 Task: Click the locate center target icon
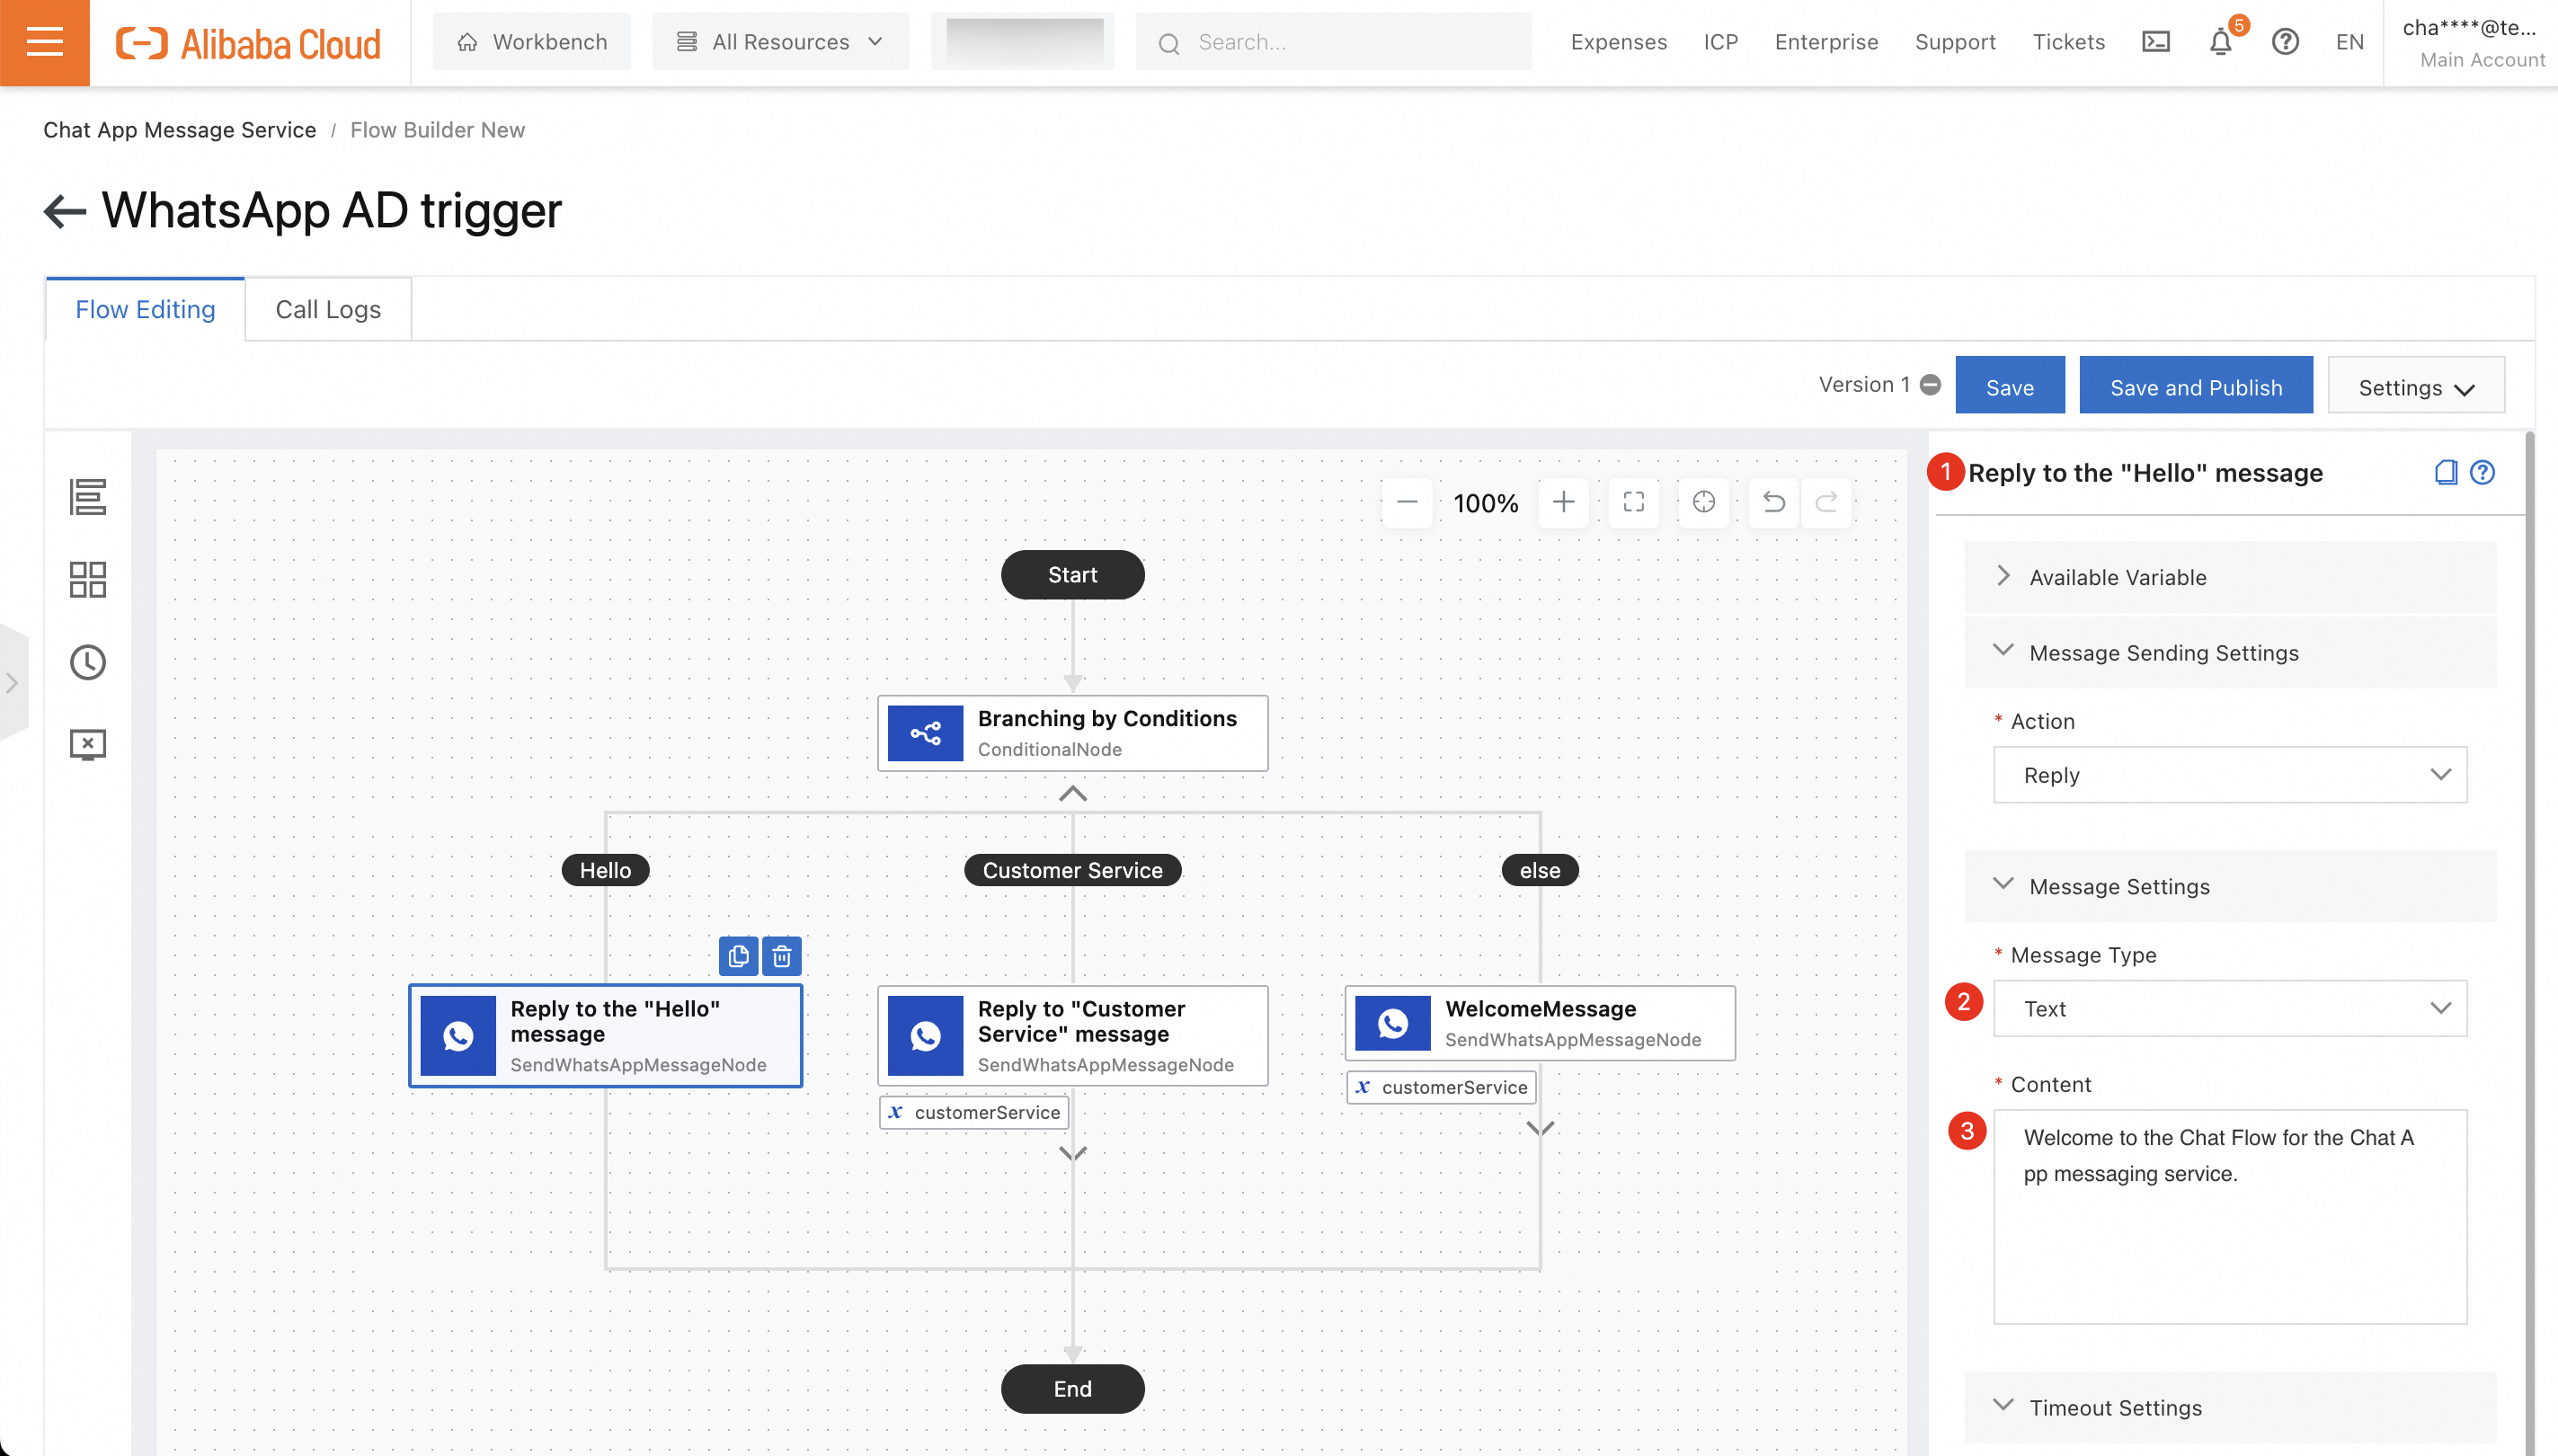point(1704,502)
